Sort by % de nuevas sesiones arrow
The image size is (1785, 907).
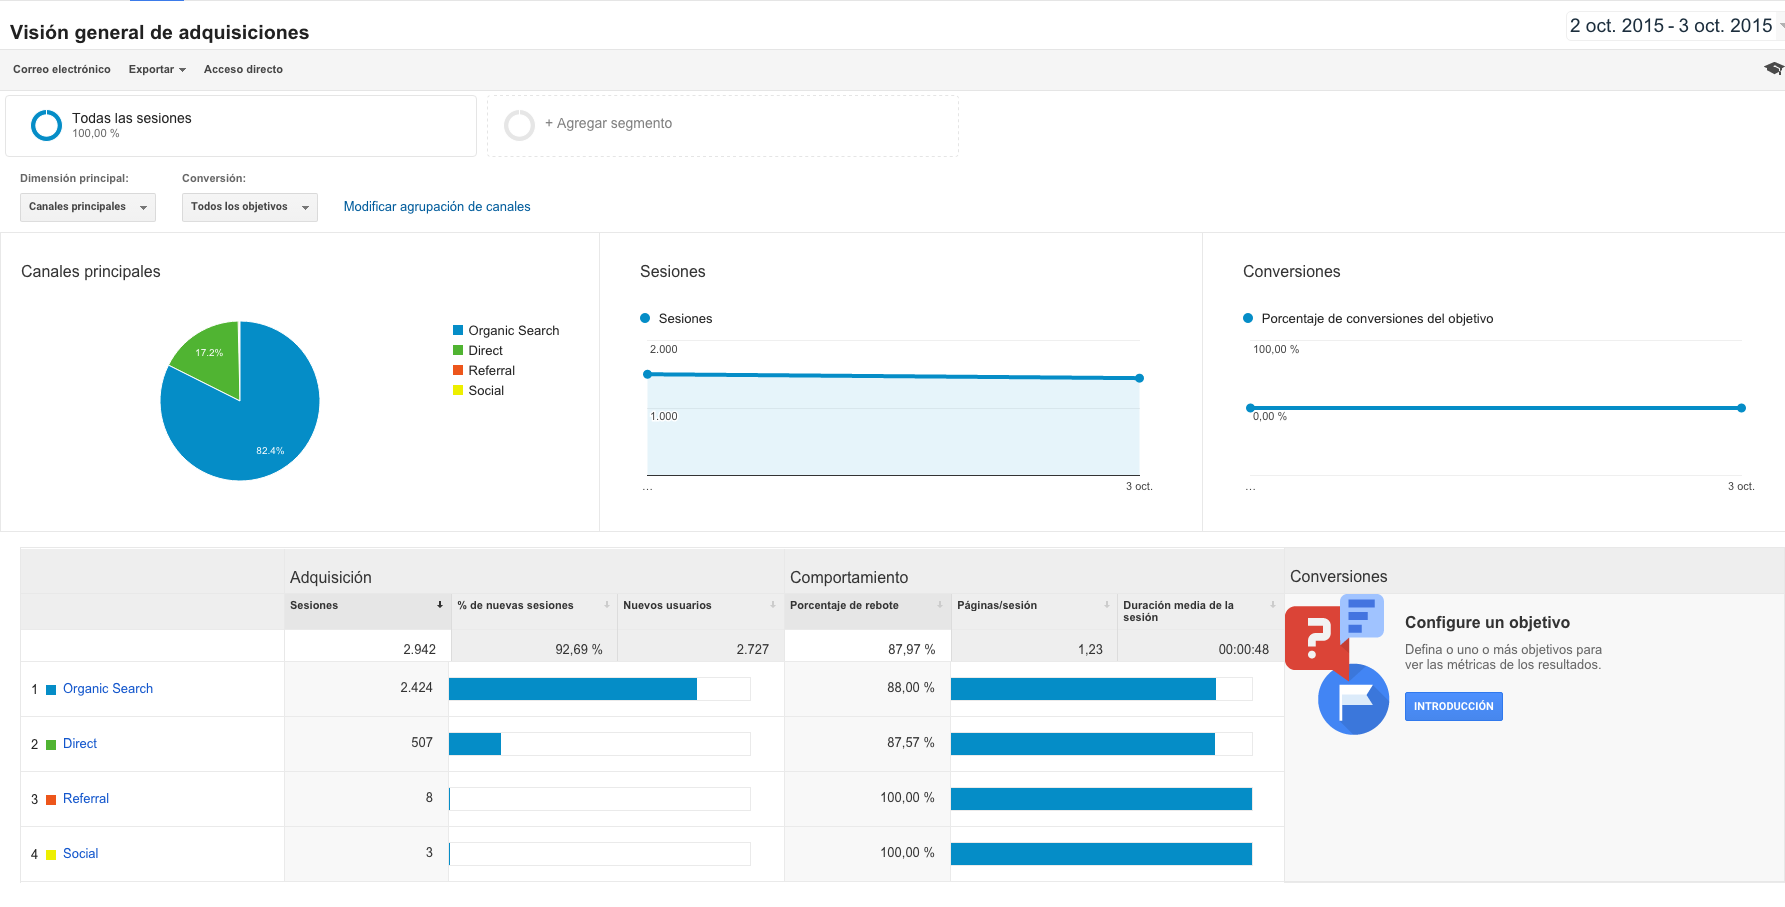[607, 605]
